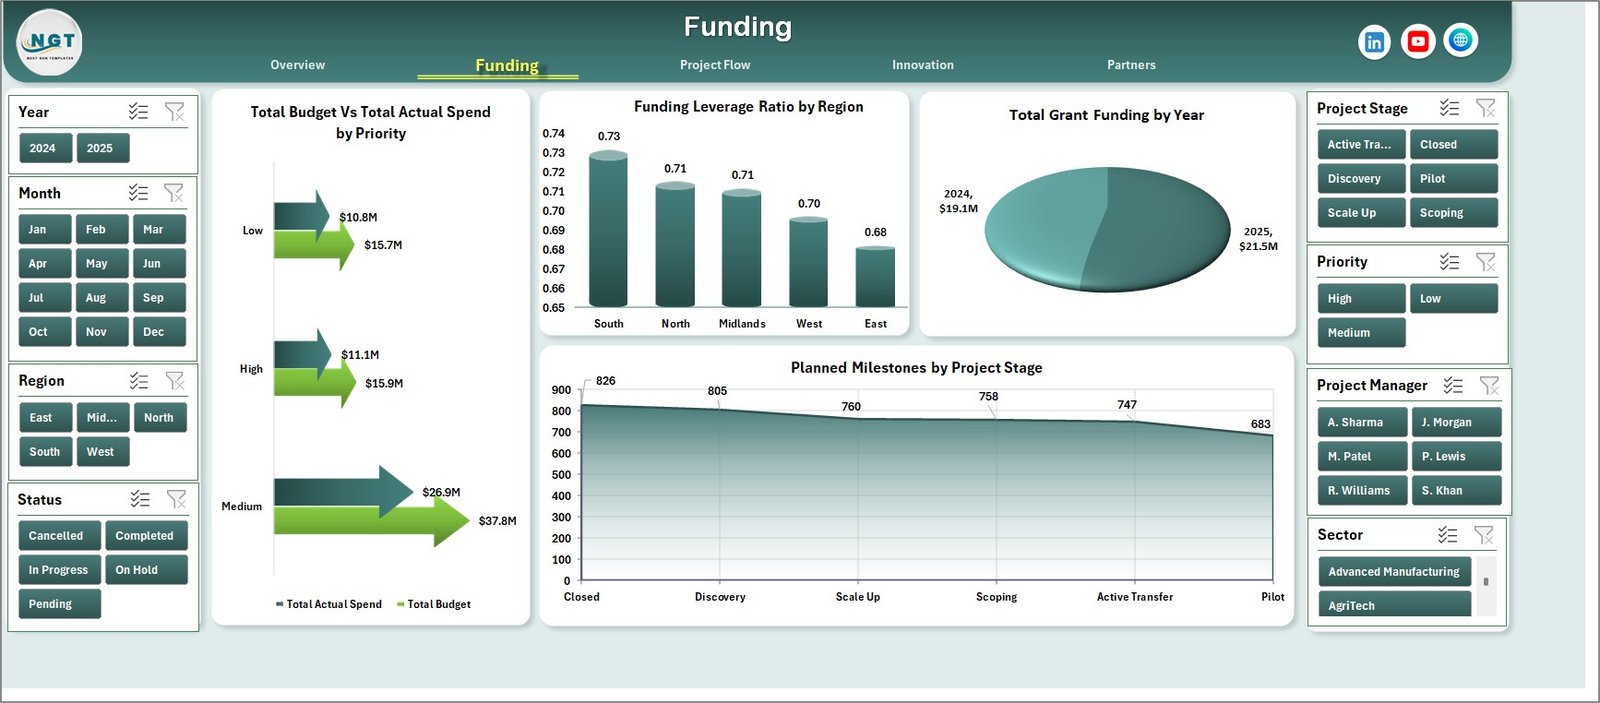The width and height of the screenshot is (1600, 703).
Task: Filter Region by North
Action: [x=160, y=417]
